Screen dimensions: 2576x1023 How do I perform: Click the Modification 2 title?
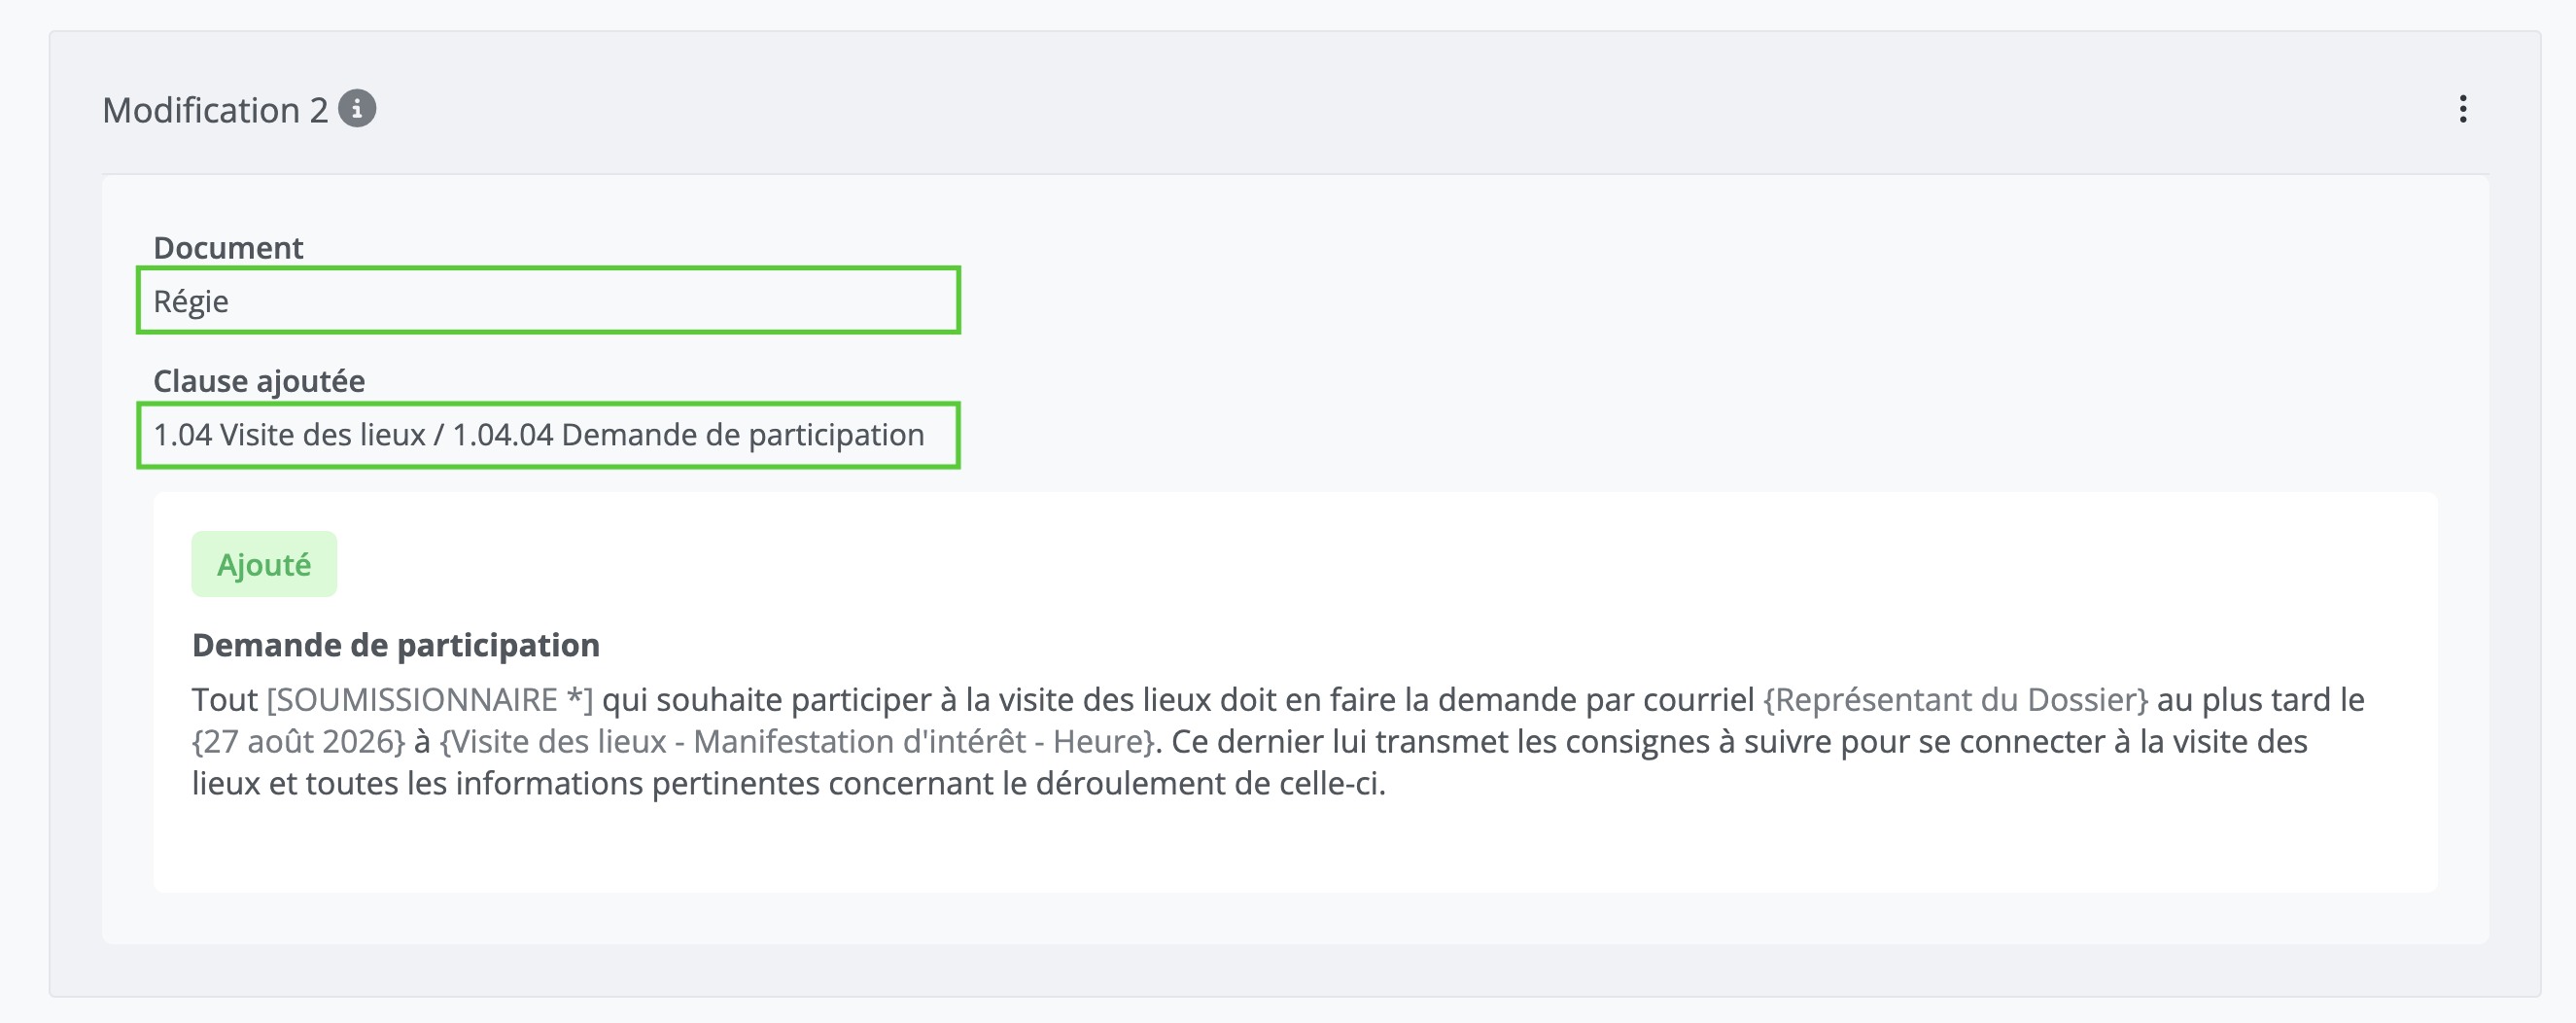[215, 110]
